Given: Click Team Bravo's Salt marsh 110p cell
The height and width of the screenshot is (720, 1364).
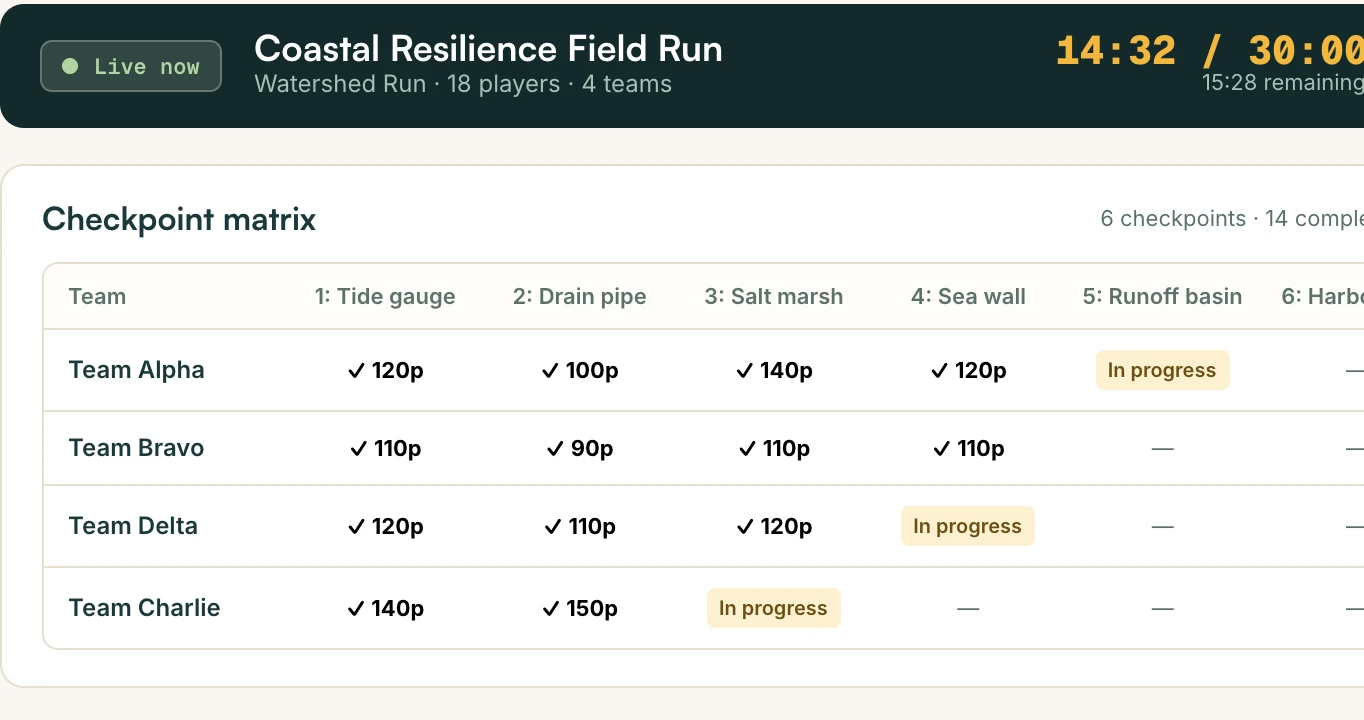Looking at the screenshot, I should coord(774,448).
